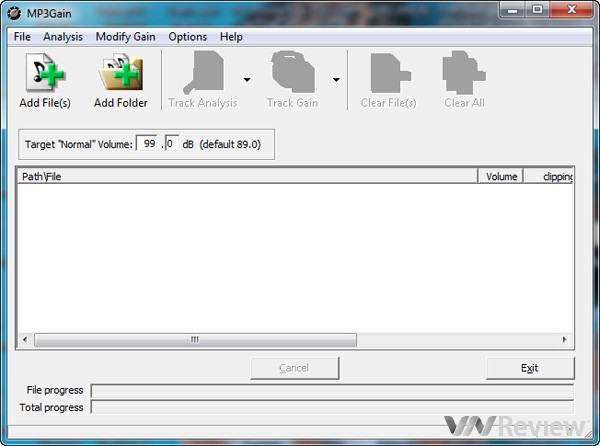Screen dimensions: 600x446
Task: Minimize the MP3Gain window
Action: coord(513,10)
